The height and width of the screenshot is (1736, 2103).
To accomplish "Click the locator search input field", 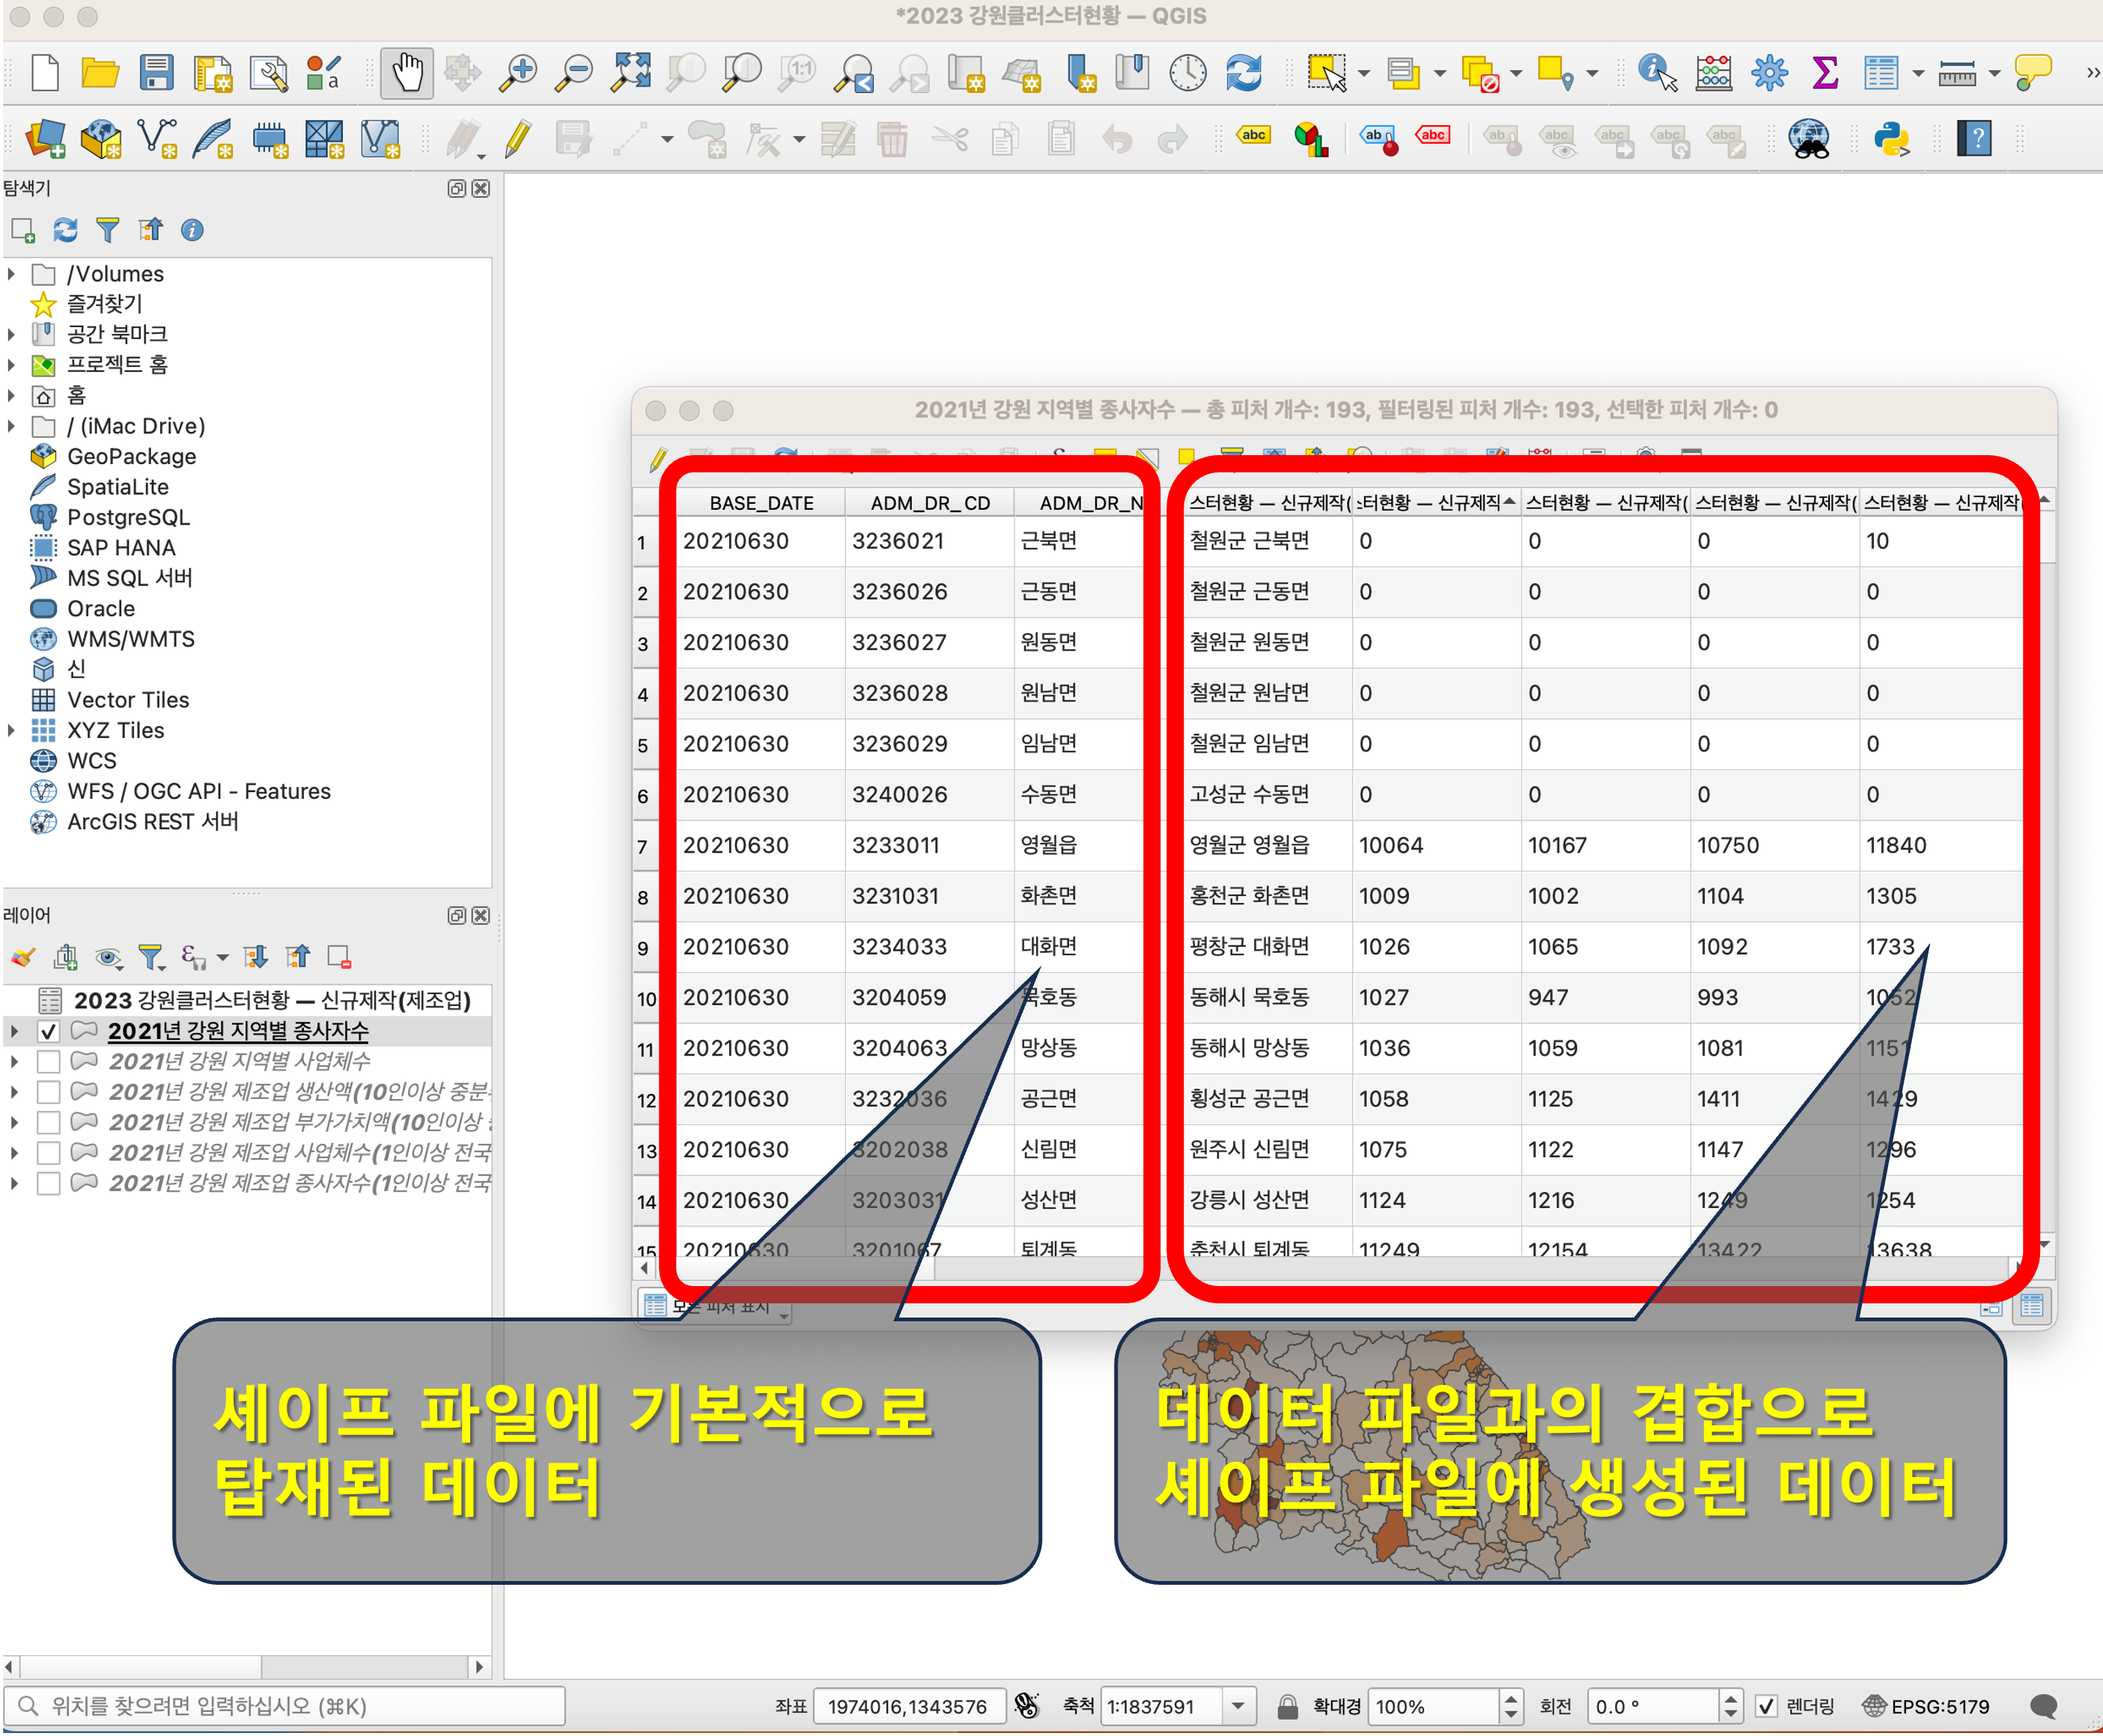I will pyautogui.click(x=300, y=1706).
